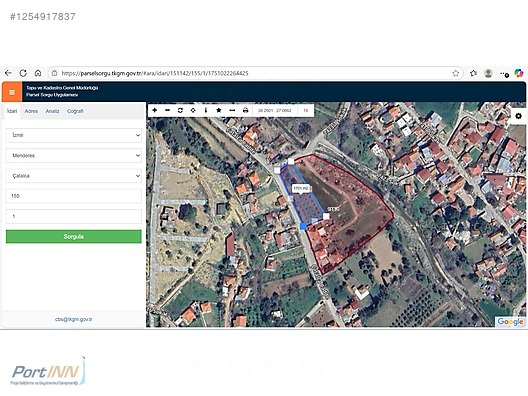Switch to the Analiz tab
This screenshot has width=528, height=396.
[x=52, y=111]
